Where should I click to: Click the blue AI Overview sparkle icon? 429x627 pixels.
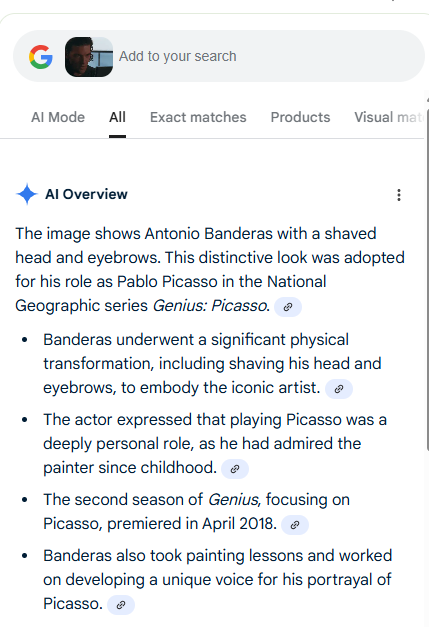(x=27, y=194)
